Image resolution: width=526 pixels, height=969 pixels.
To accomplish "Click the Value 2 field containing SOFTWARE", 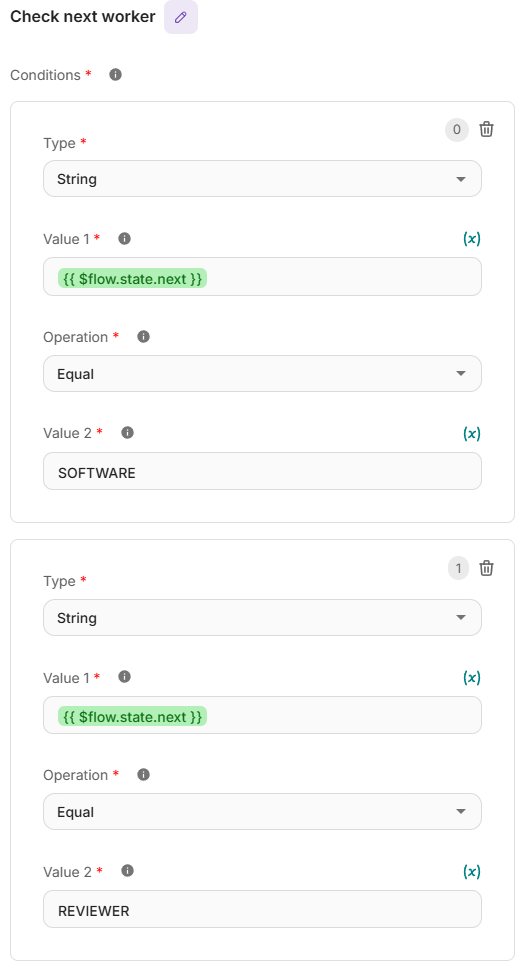I will click(262, 471).
